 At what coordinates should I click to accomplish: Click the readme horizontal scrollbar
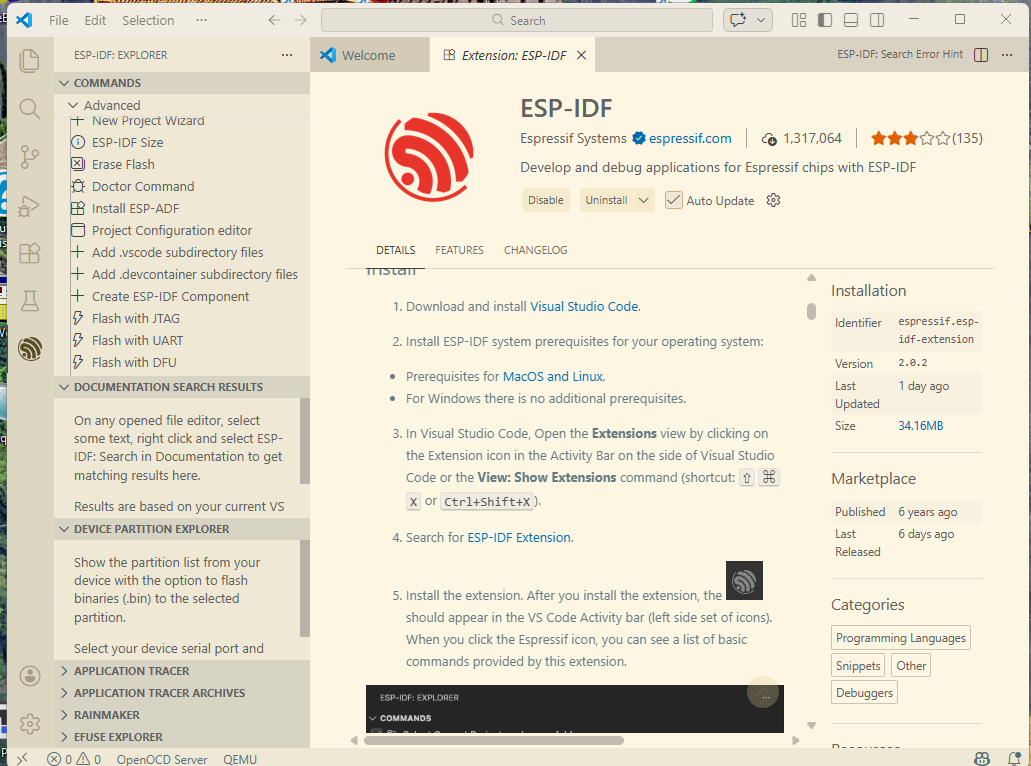tap(494, 740)
